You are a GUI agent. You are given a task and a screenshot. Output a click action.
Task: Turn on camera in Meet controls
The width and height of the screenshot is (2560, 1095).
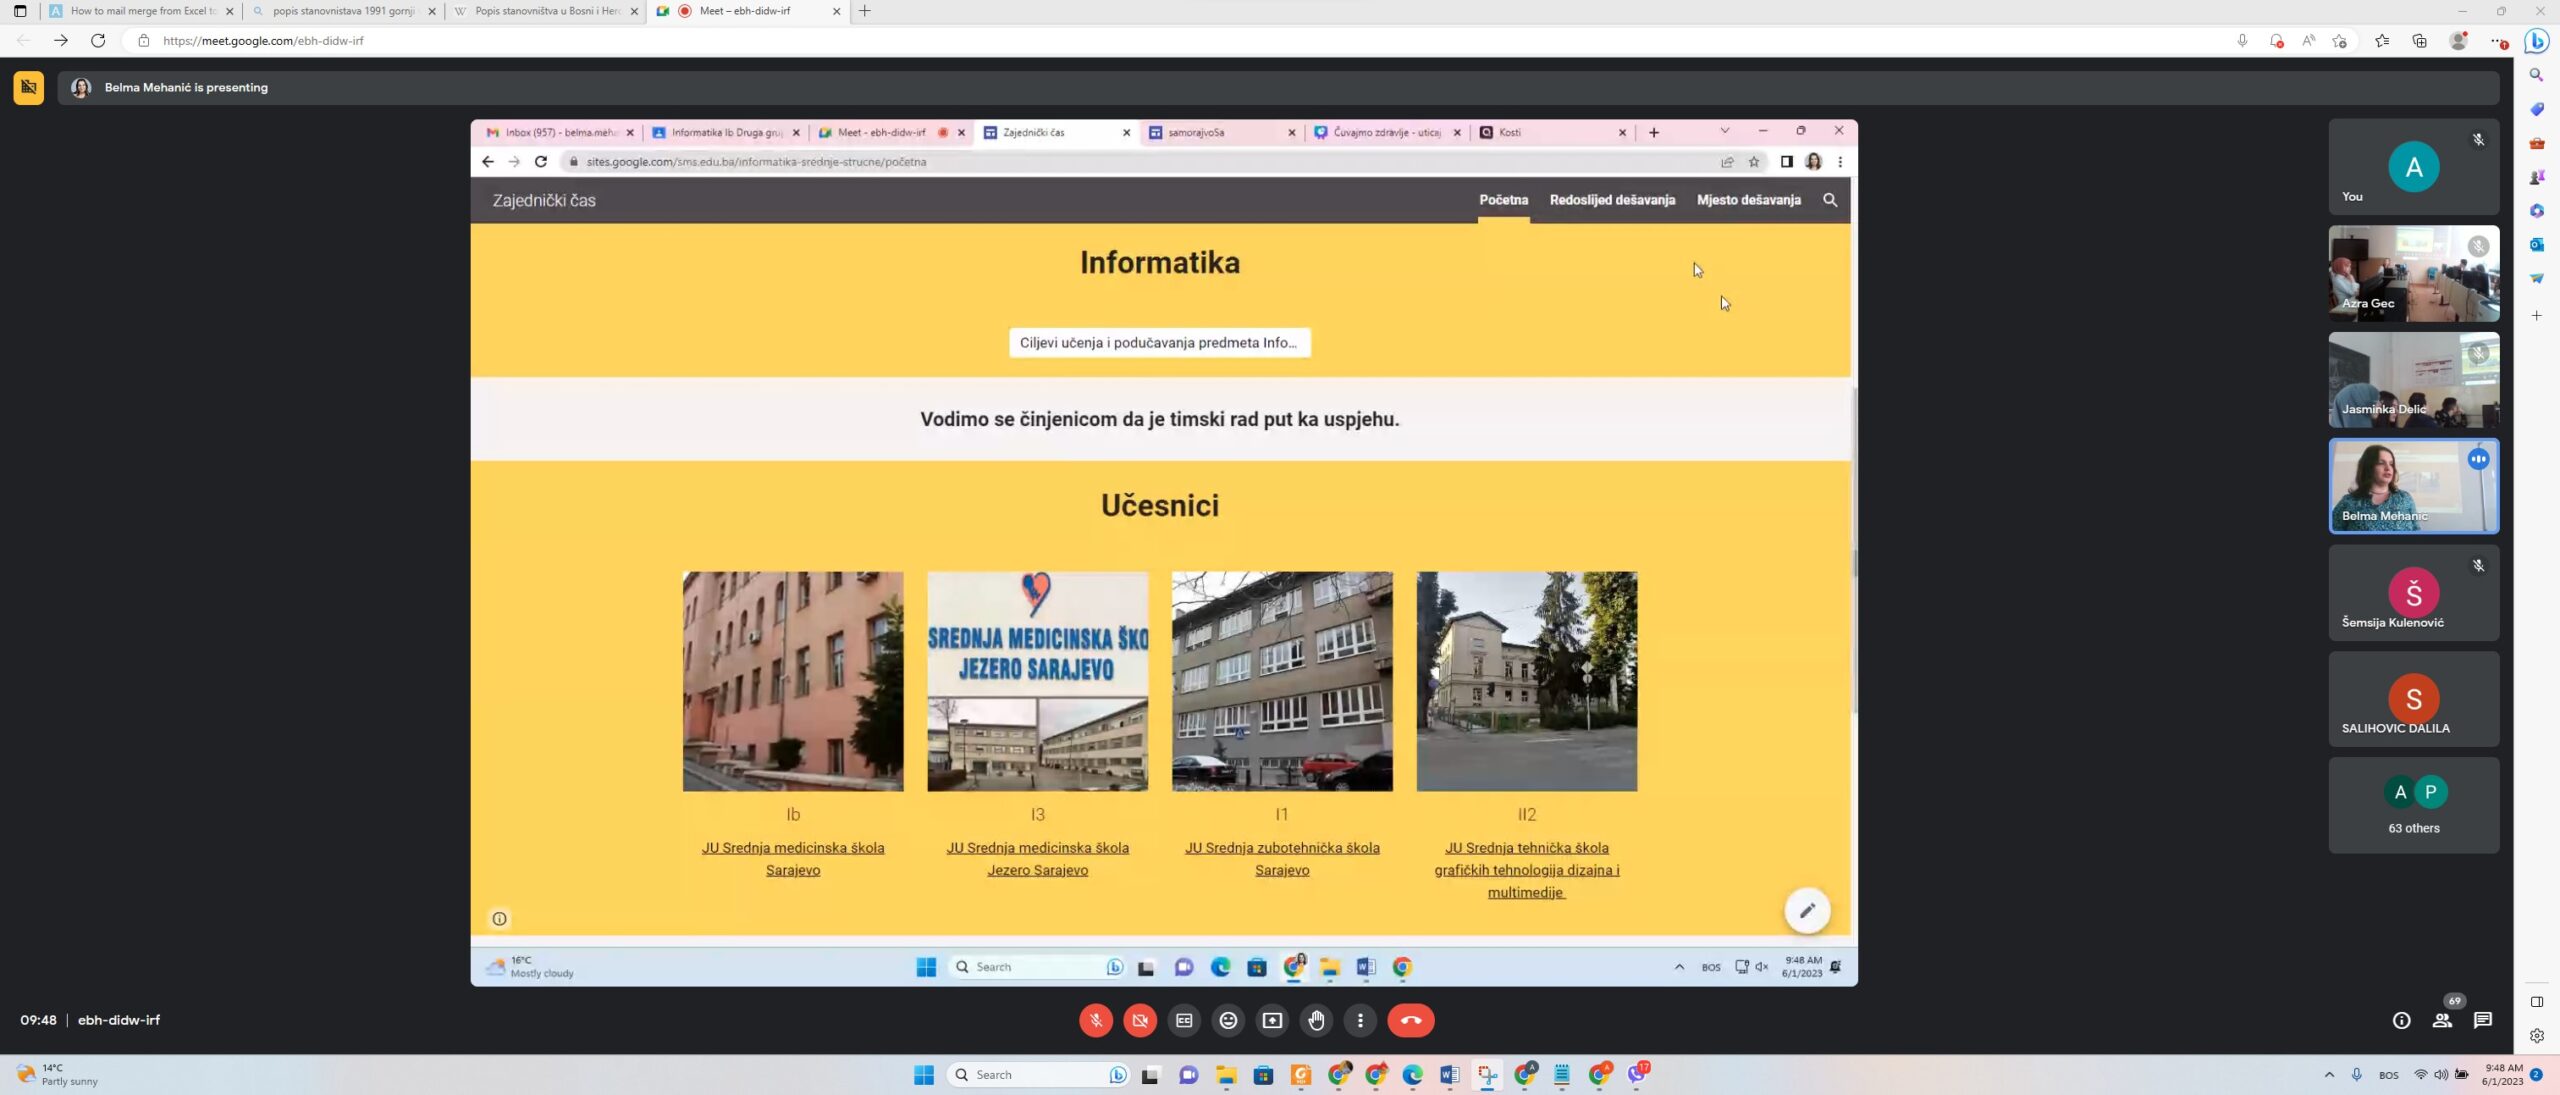(x=1139, y=1020)
